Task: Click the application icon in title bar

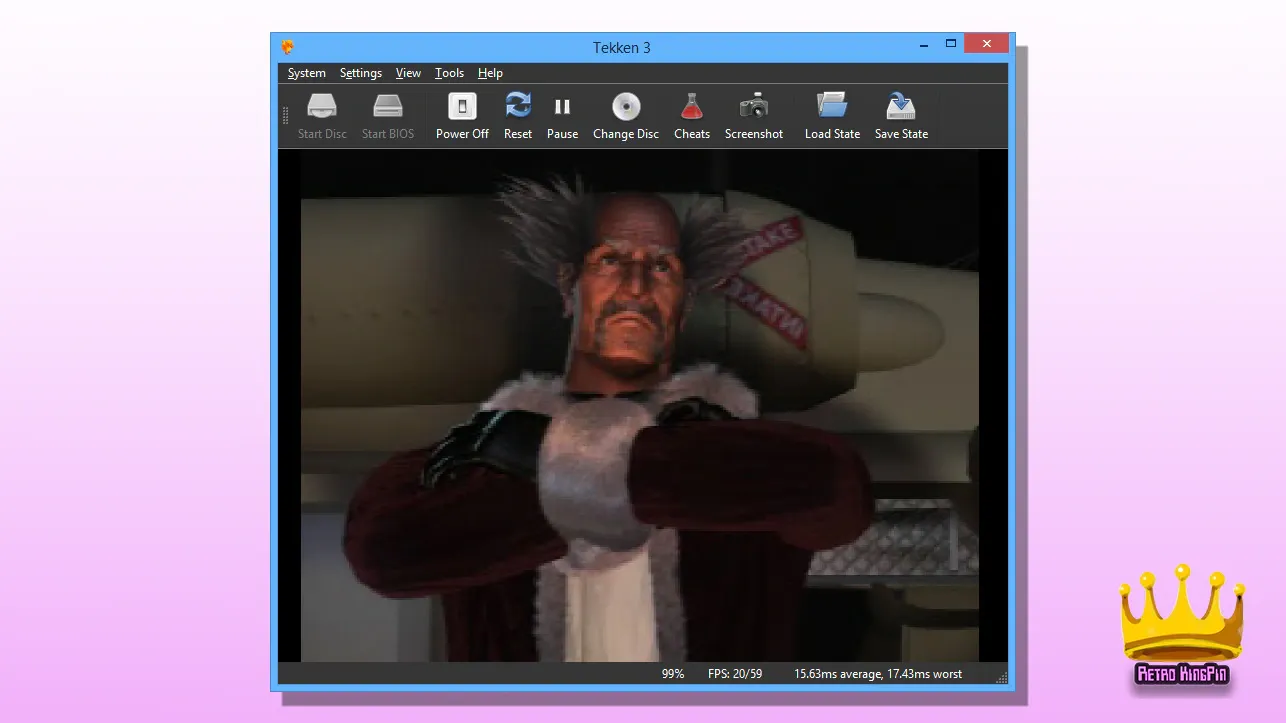Action: click(288, 47)
